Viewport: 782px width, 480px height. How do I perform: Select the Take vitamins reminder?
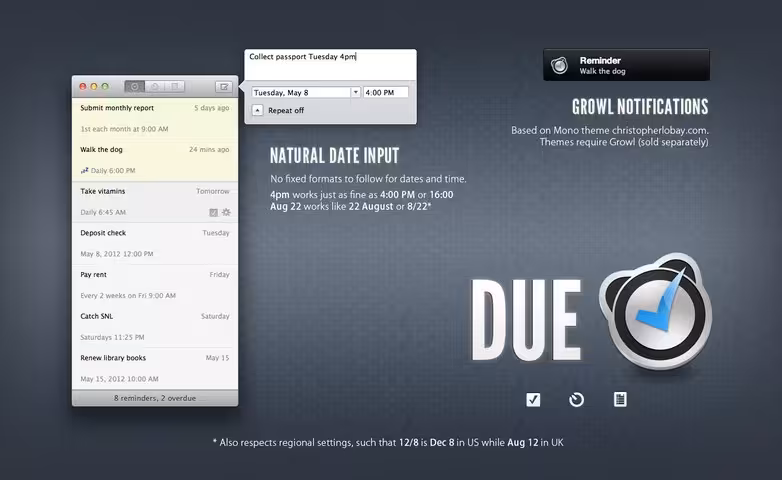[x=155, y=202]
